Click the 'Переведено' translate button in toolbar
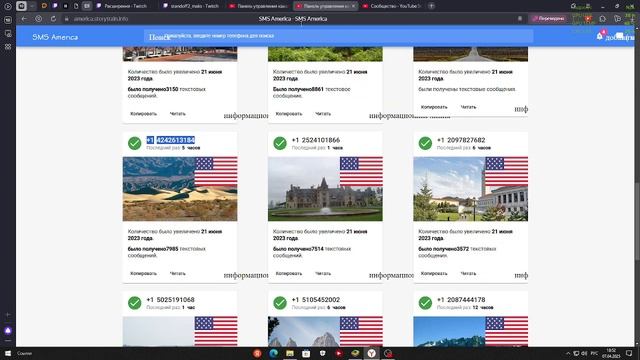The image size is (640, 360). pyautogui.click(x=549, y=19)
